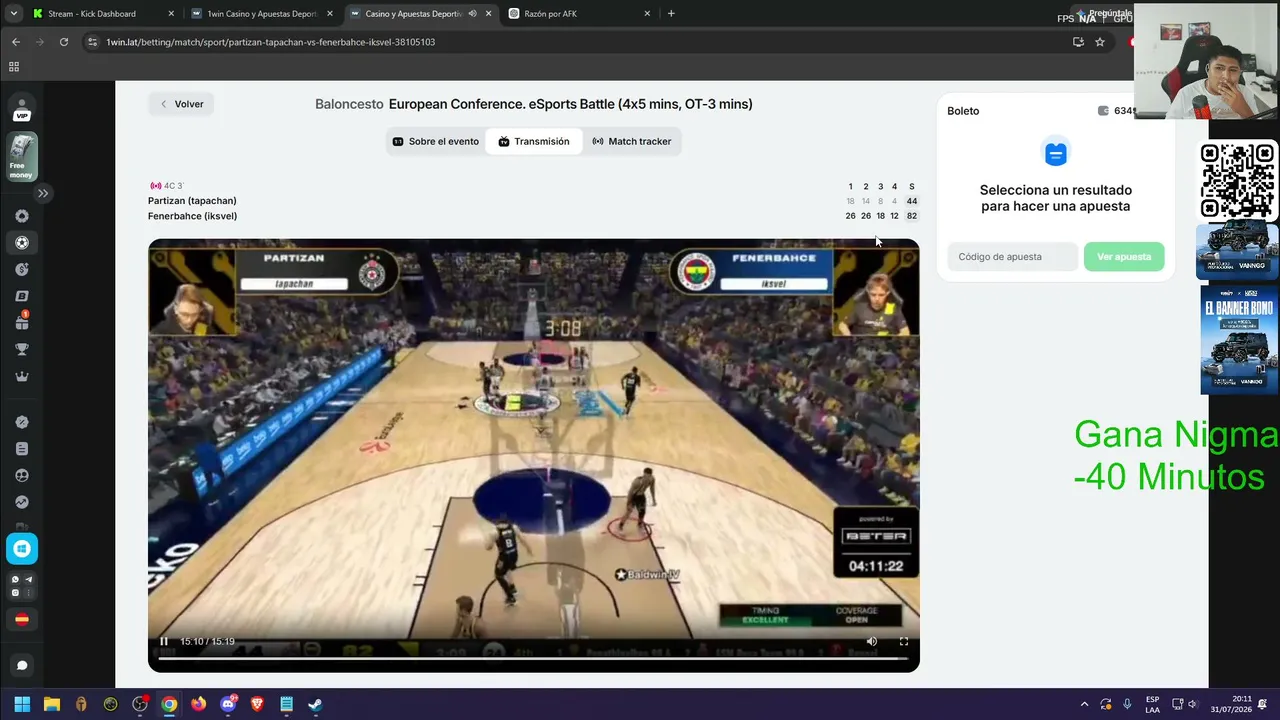Close the Razón por AFK tab
Image resolution: width=1280 pixels, height=720 pixels.
tap(647, 14)
